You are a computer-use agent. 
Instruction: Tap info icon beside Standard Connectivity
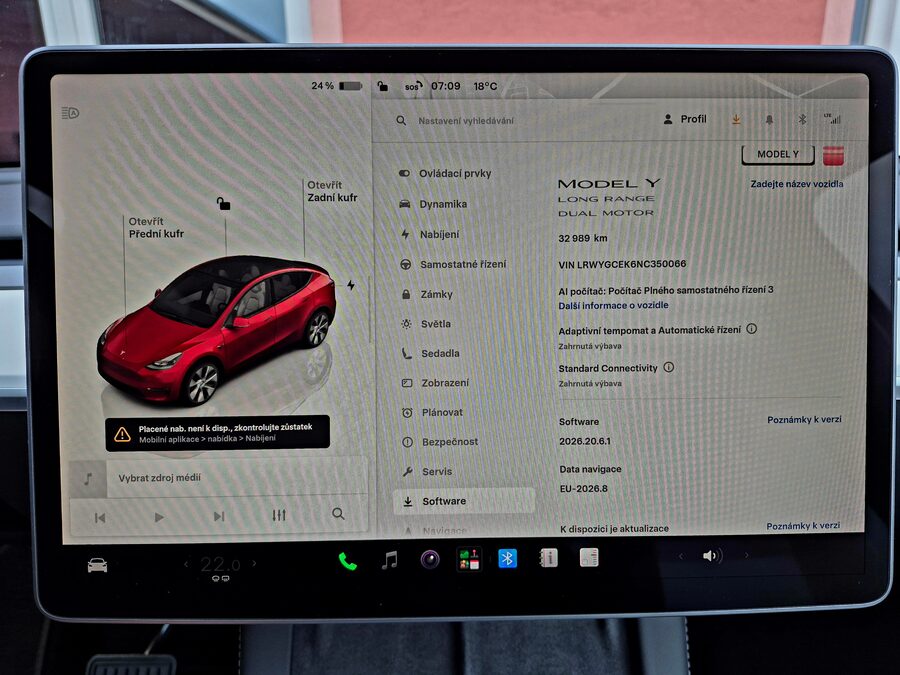click(x=669, y=367)
